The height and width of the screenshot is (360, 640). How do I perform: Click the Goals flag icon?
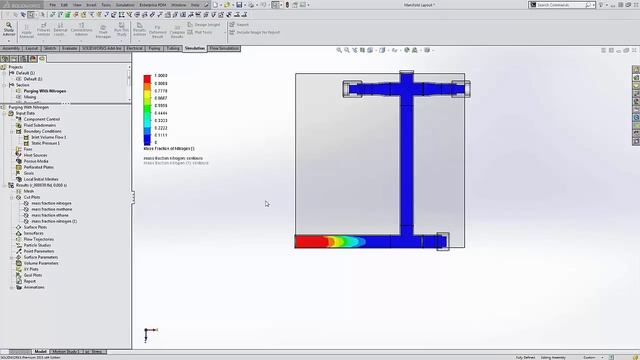(18, 173)
